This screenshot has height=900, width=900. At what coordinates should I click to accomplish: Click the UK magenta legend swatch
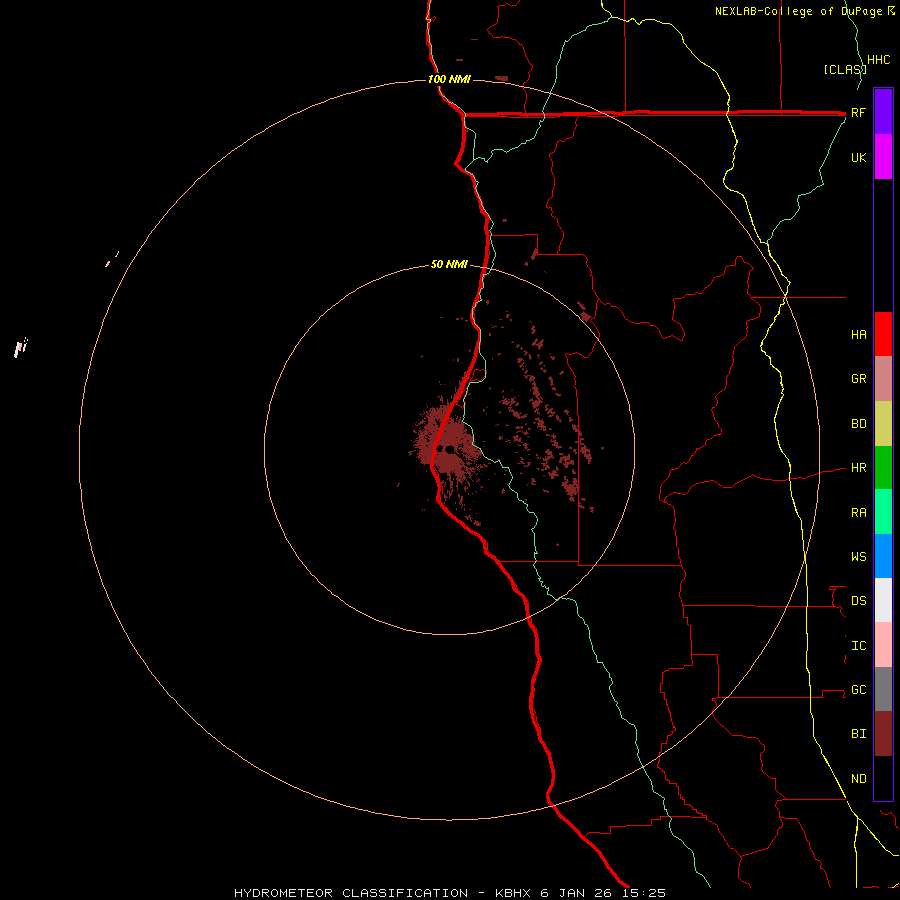coord(883,157)
